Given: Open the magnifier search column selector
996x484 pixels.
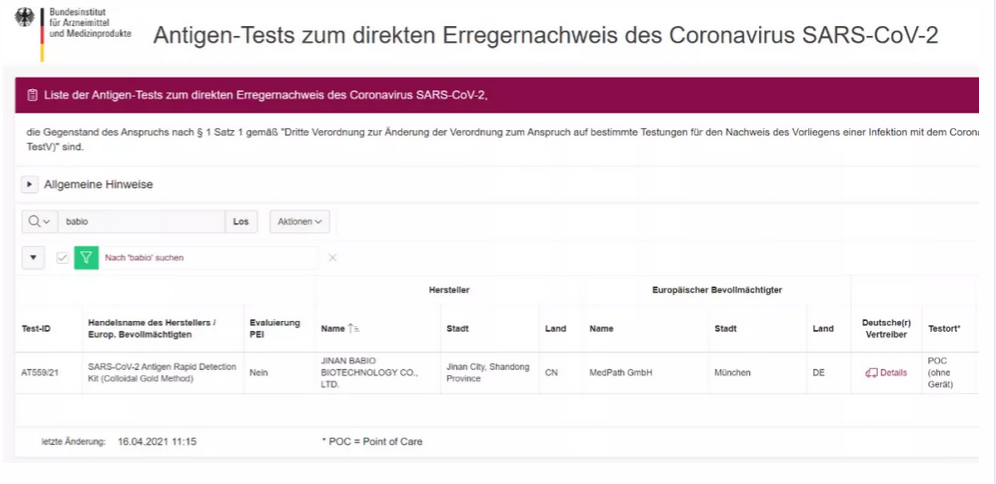Looking at the screenshot, I should tap(39, 221).
